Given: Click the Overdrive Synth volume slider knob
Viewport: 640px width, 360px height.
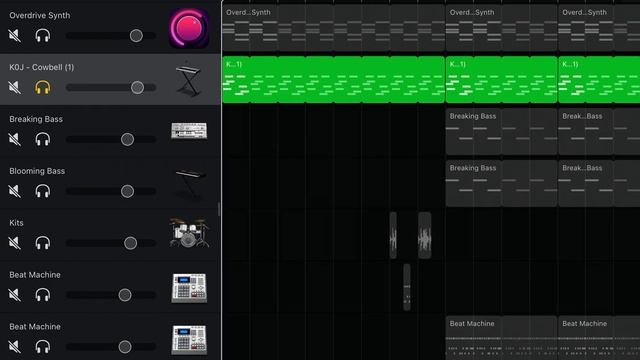Looking at the screenshot, I should pos(136,36).
